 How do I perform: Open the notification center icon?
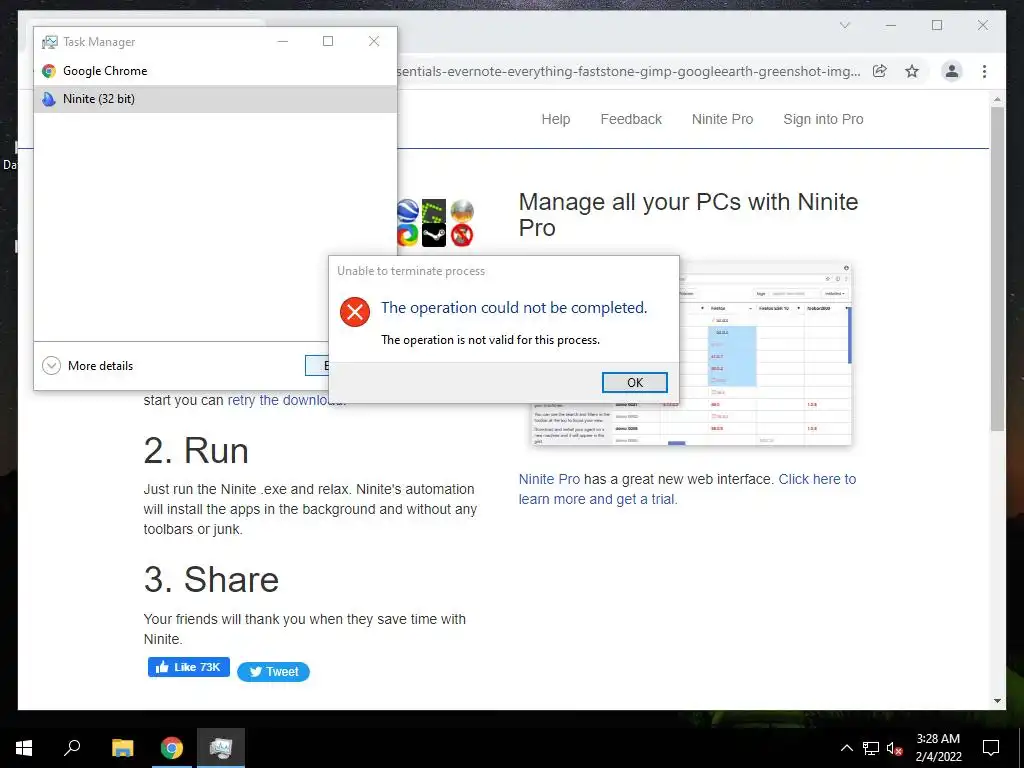coord(991,748)
